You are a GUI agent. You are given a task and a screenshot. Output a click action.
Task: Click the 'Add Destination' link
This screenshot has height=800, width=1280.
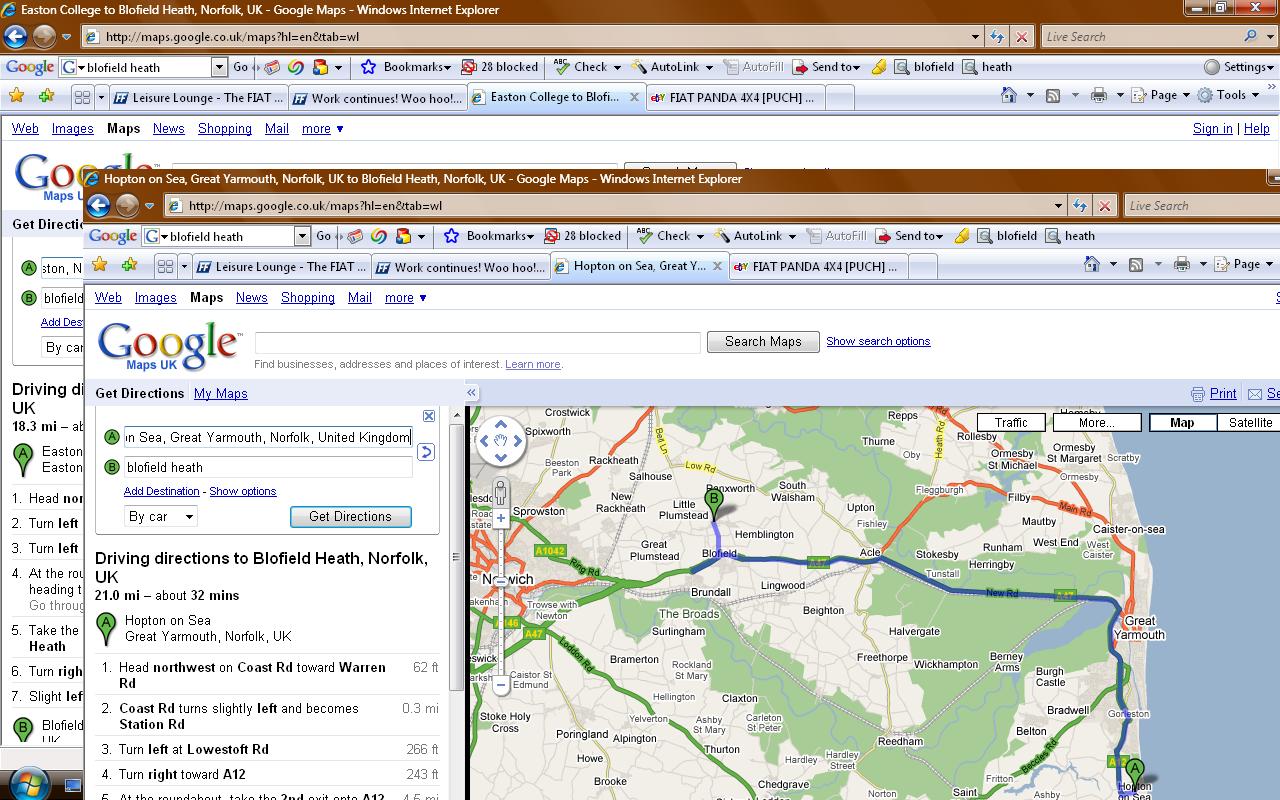point(162,491)
